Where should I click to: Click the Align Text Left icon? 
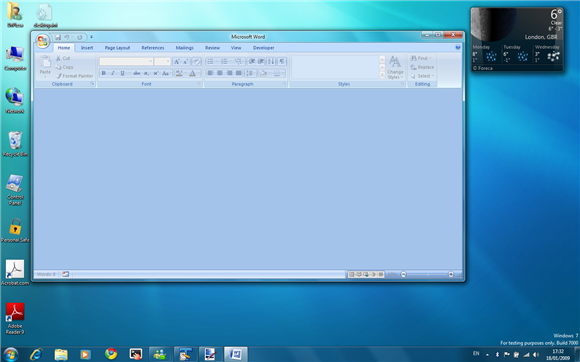(210, 73)
